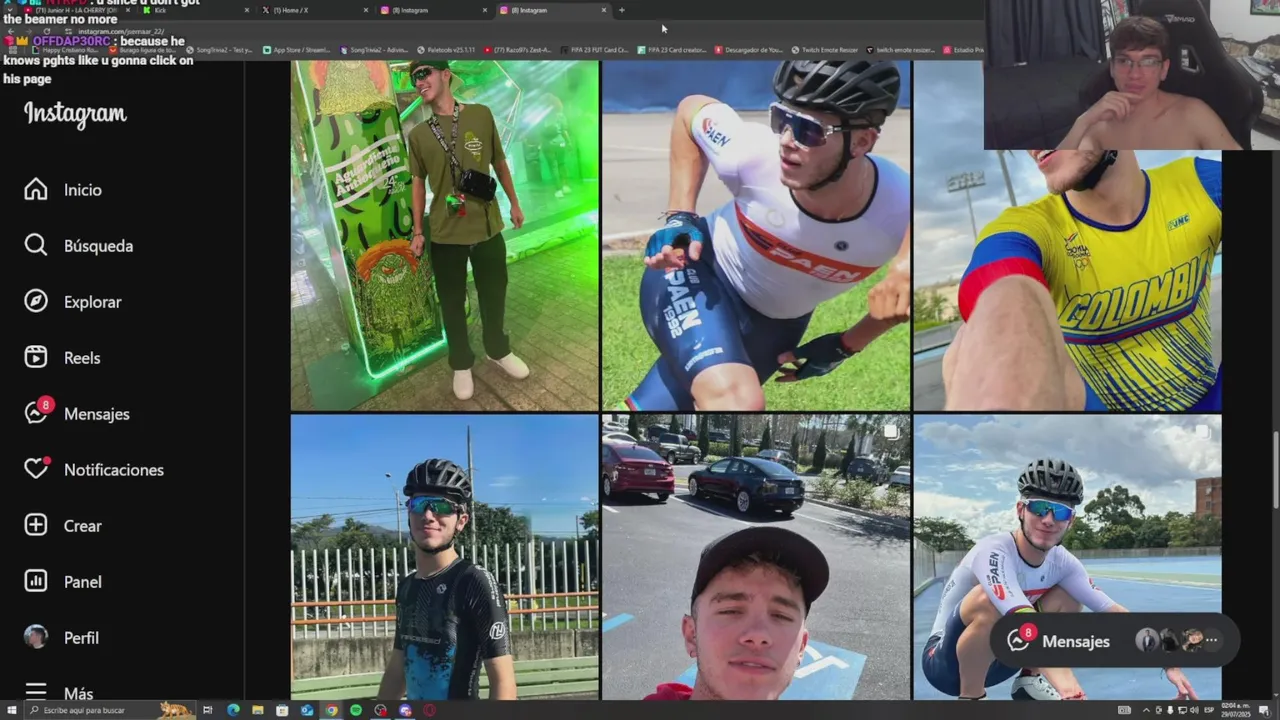Launch Microsoft Edge from taskbar
The width and height of the screenshot is (1280, 720).
(x=233, y=710)
